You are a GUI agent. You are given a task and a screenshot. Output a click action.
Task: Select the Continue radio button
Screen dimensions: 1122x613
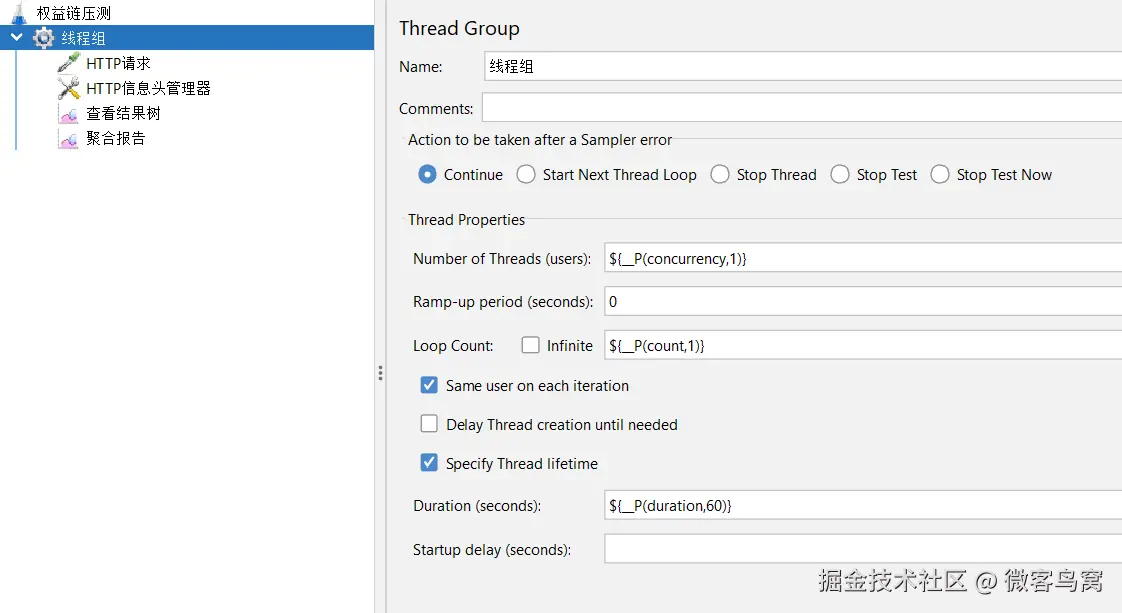[x=428, y=174]
